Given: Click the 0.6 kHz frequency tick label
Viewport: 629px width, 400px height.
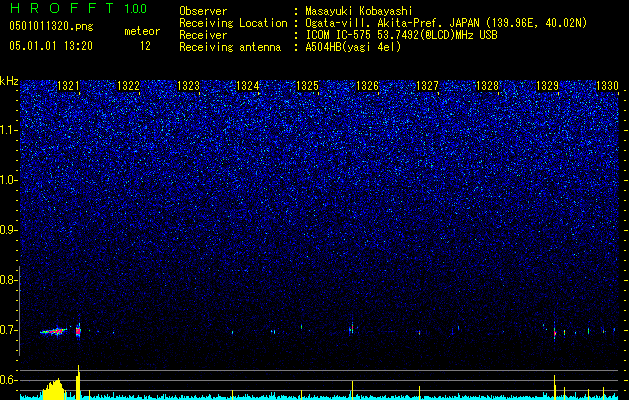Looking at the screenshot, I should click(8, 380).
